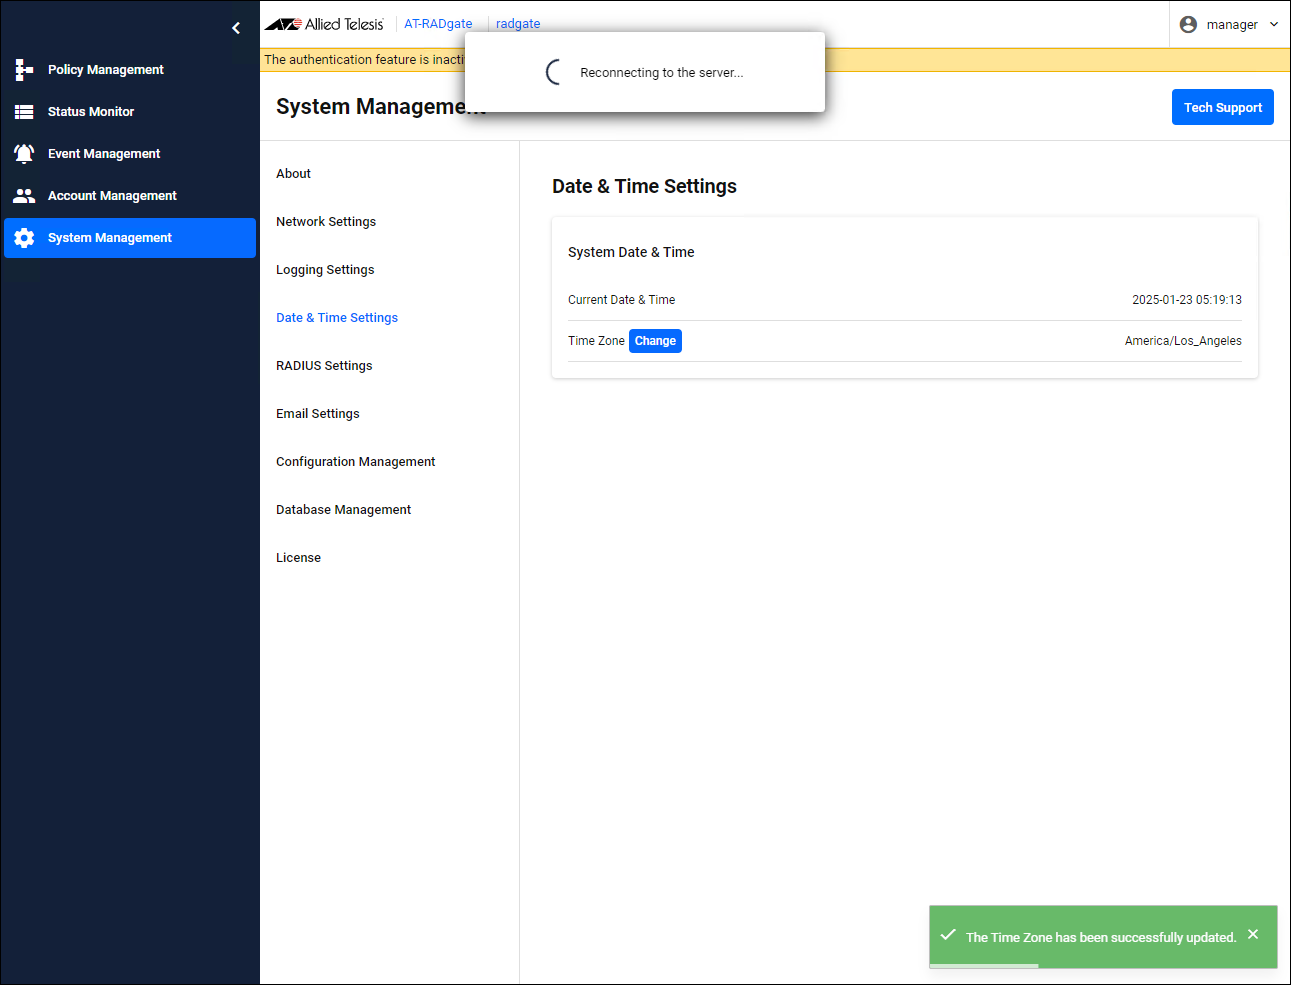This screenshot has width=1291, height=985.
Task: Select RADIUS Settings in the submenu
Action: (324, 366)
